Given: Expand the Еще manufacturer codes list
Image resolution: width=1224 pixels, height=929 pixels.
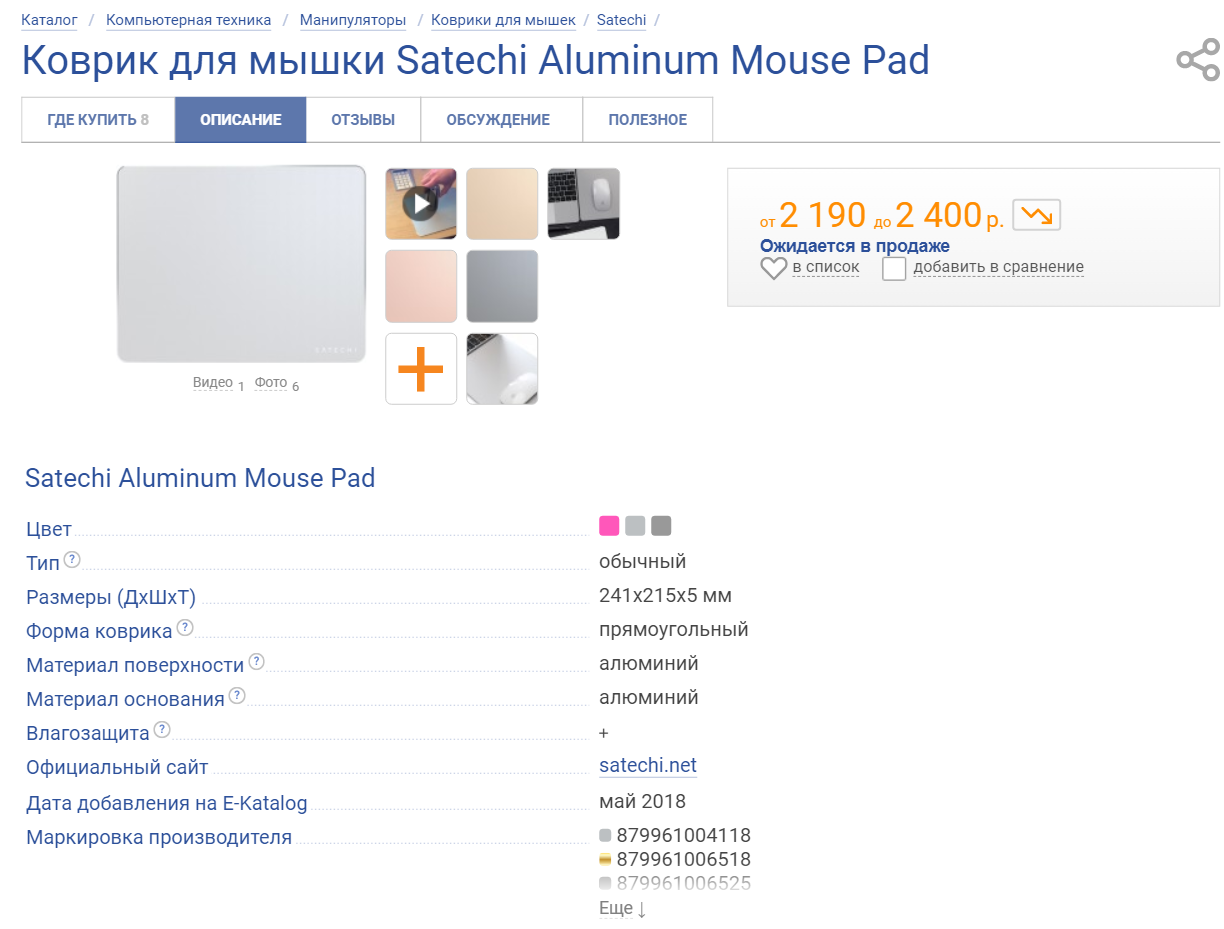Looking at the screenshot, I should click(622, 909).
